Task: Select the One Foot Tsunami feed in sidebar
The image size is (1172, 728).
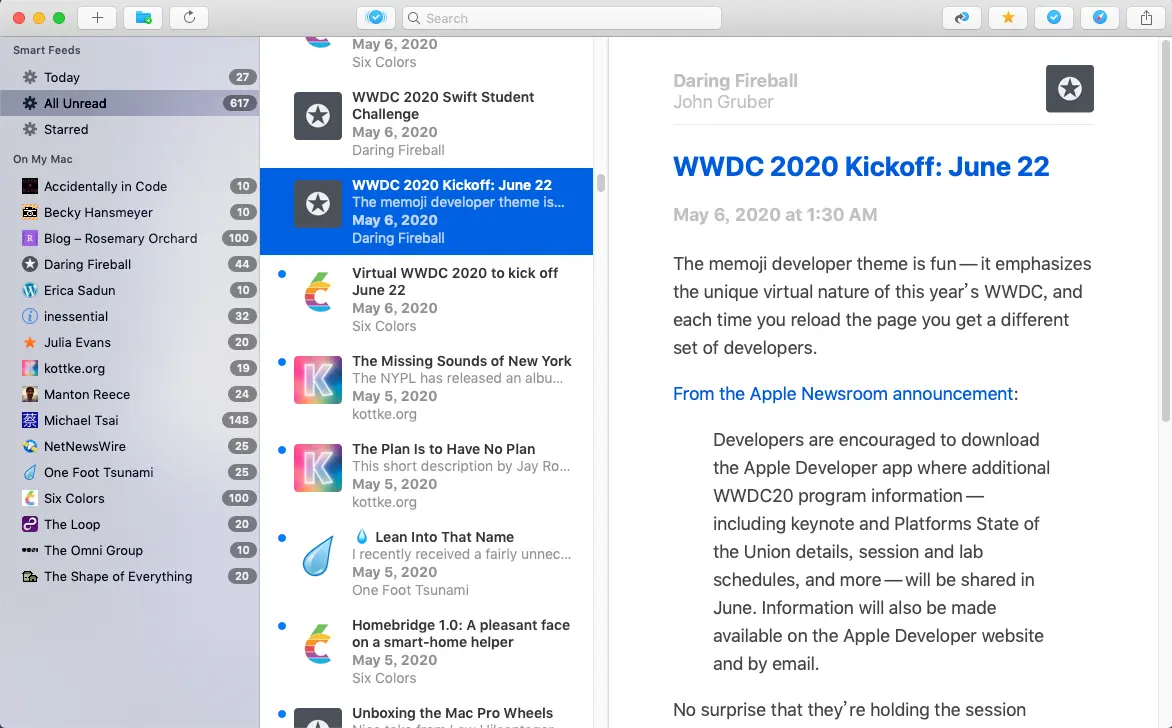Action: [x=130, y=472]
